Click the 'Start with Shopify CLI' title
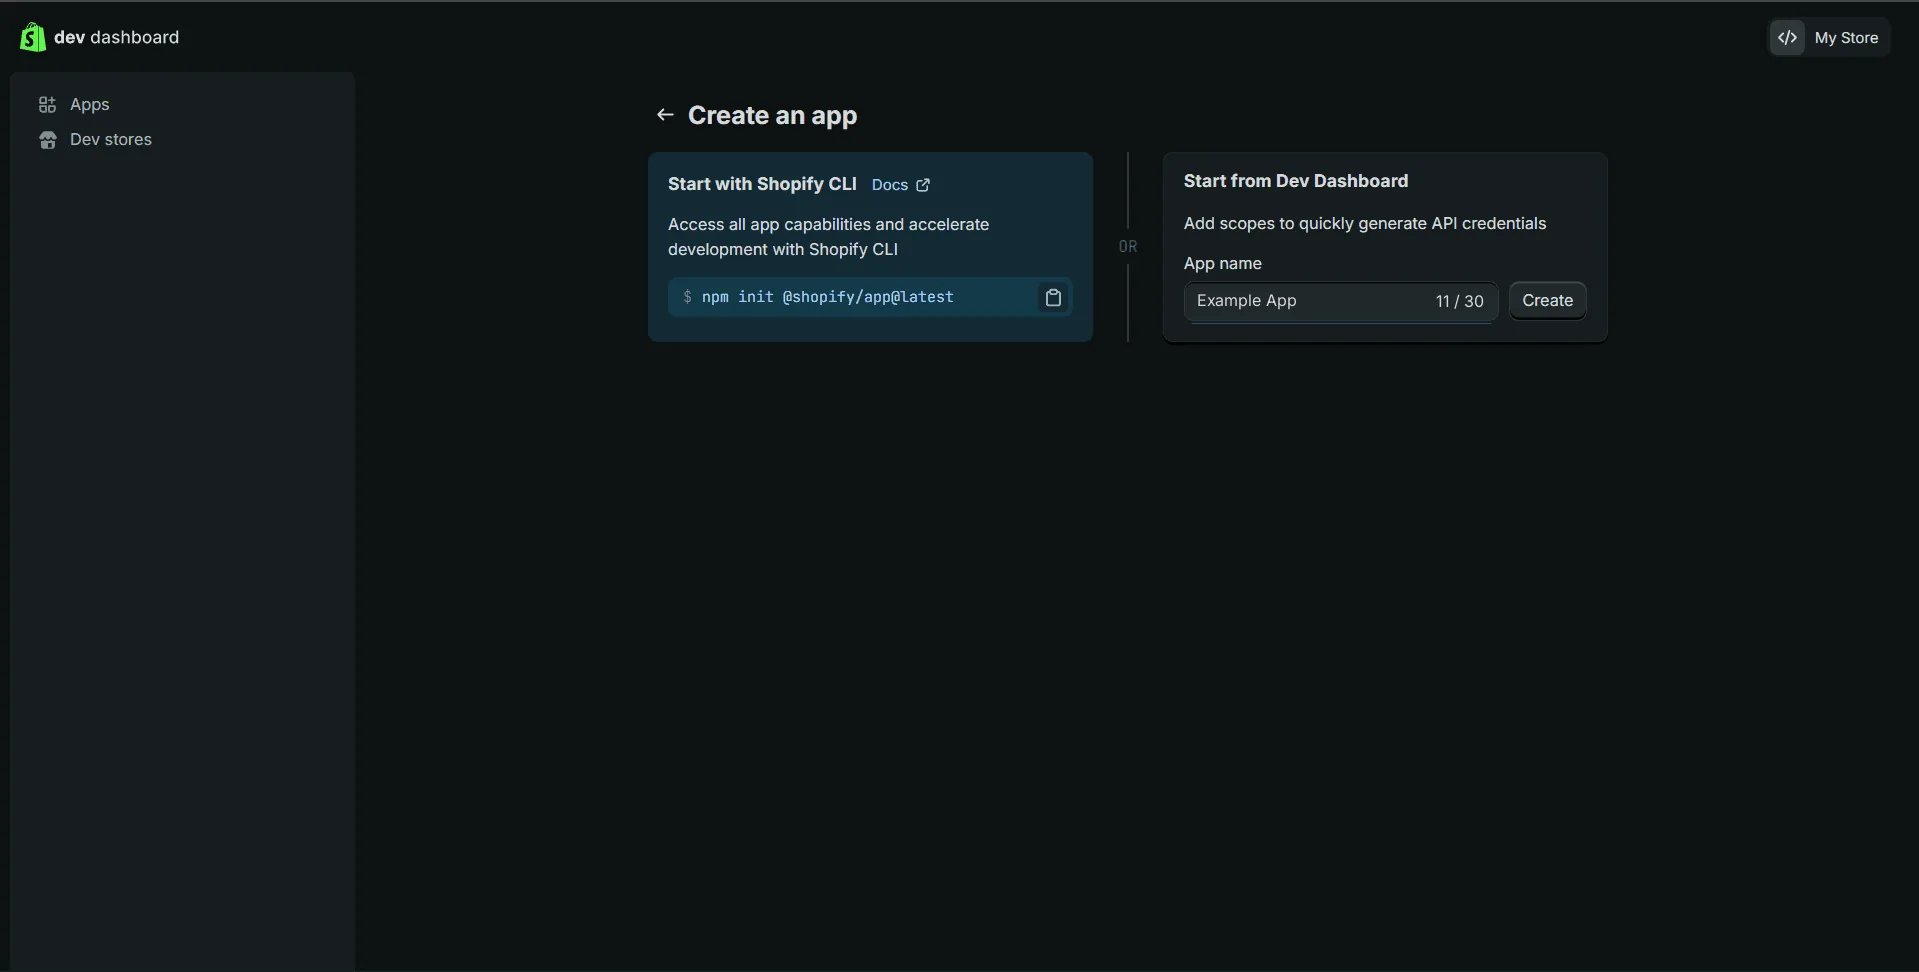The image size is (1919, 972). (x=762, y=184)
